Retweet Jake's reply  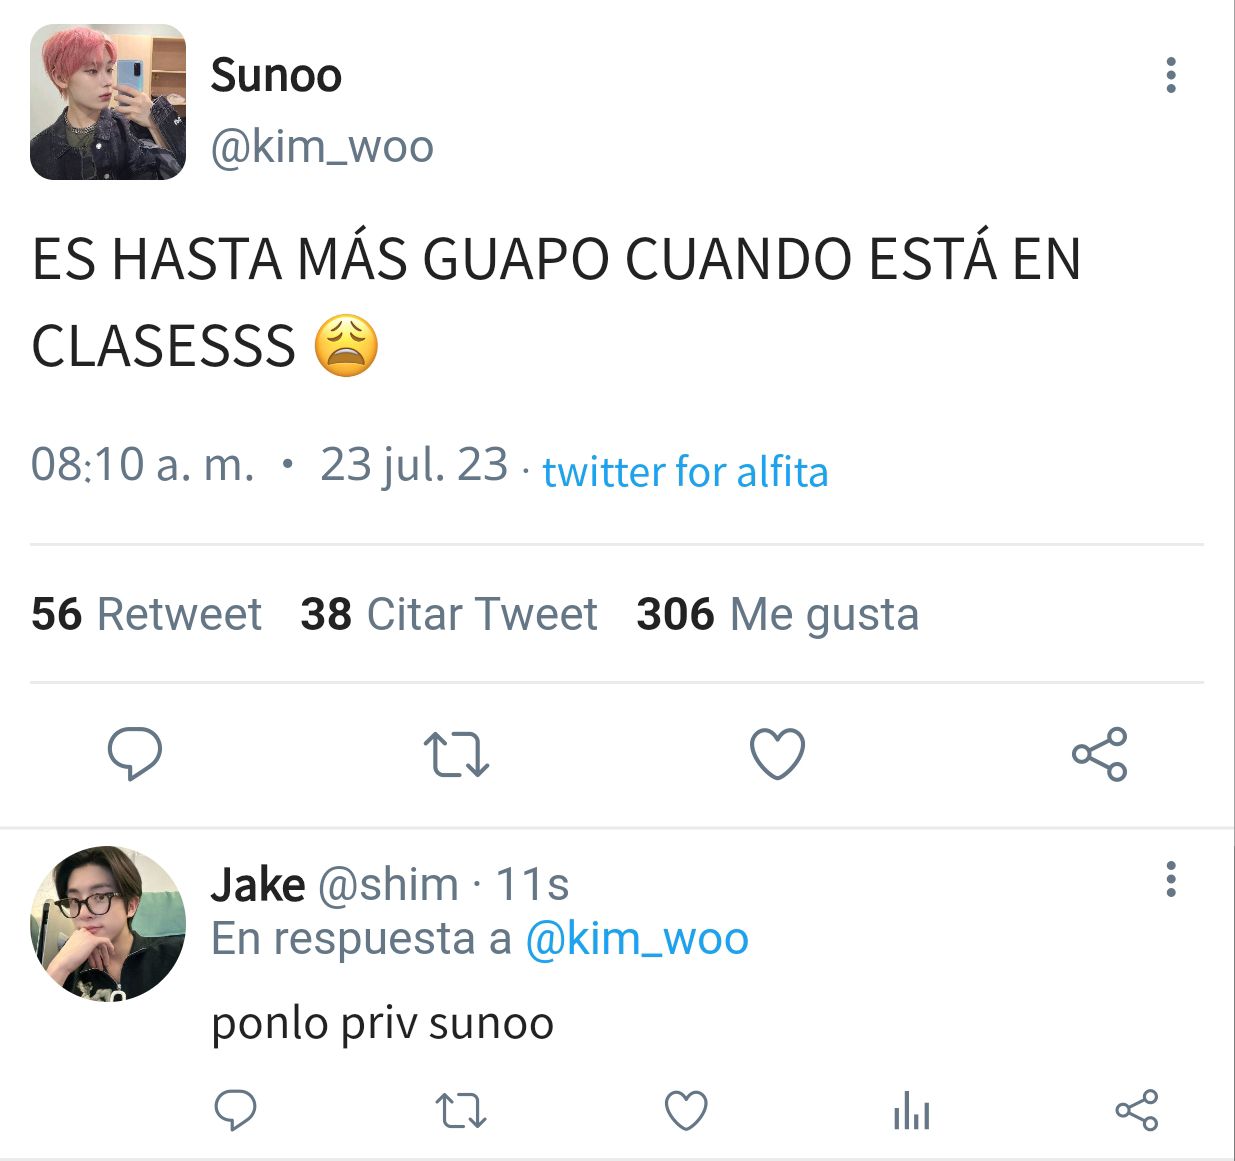(x=461, y=1110)
